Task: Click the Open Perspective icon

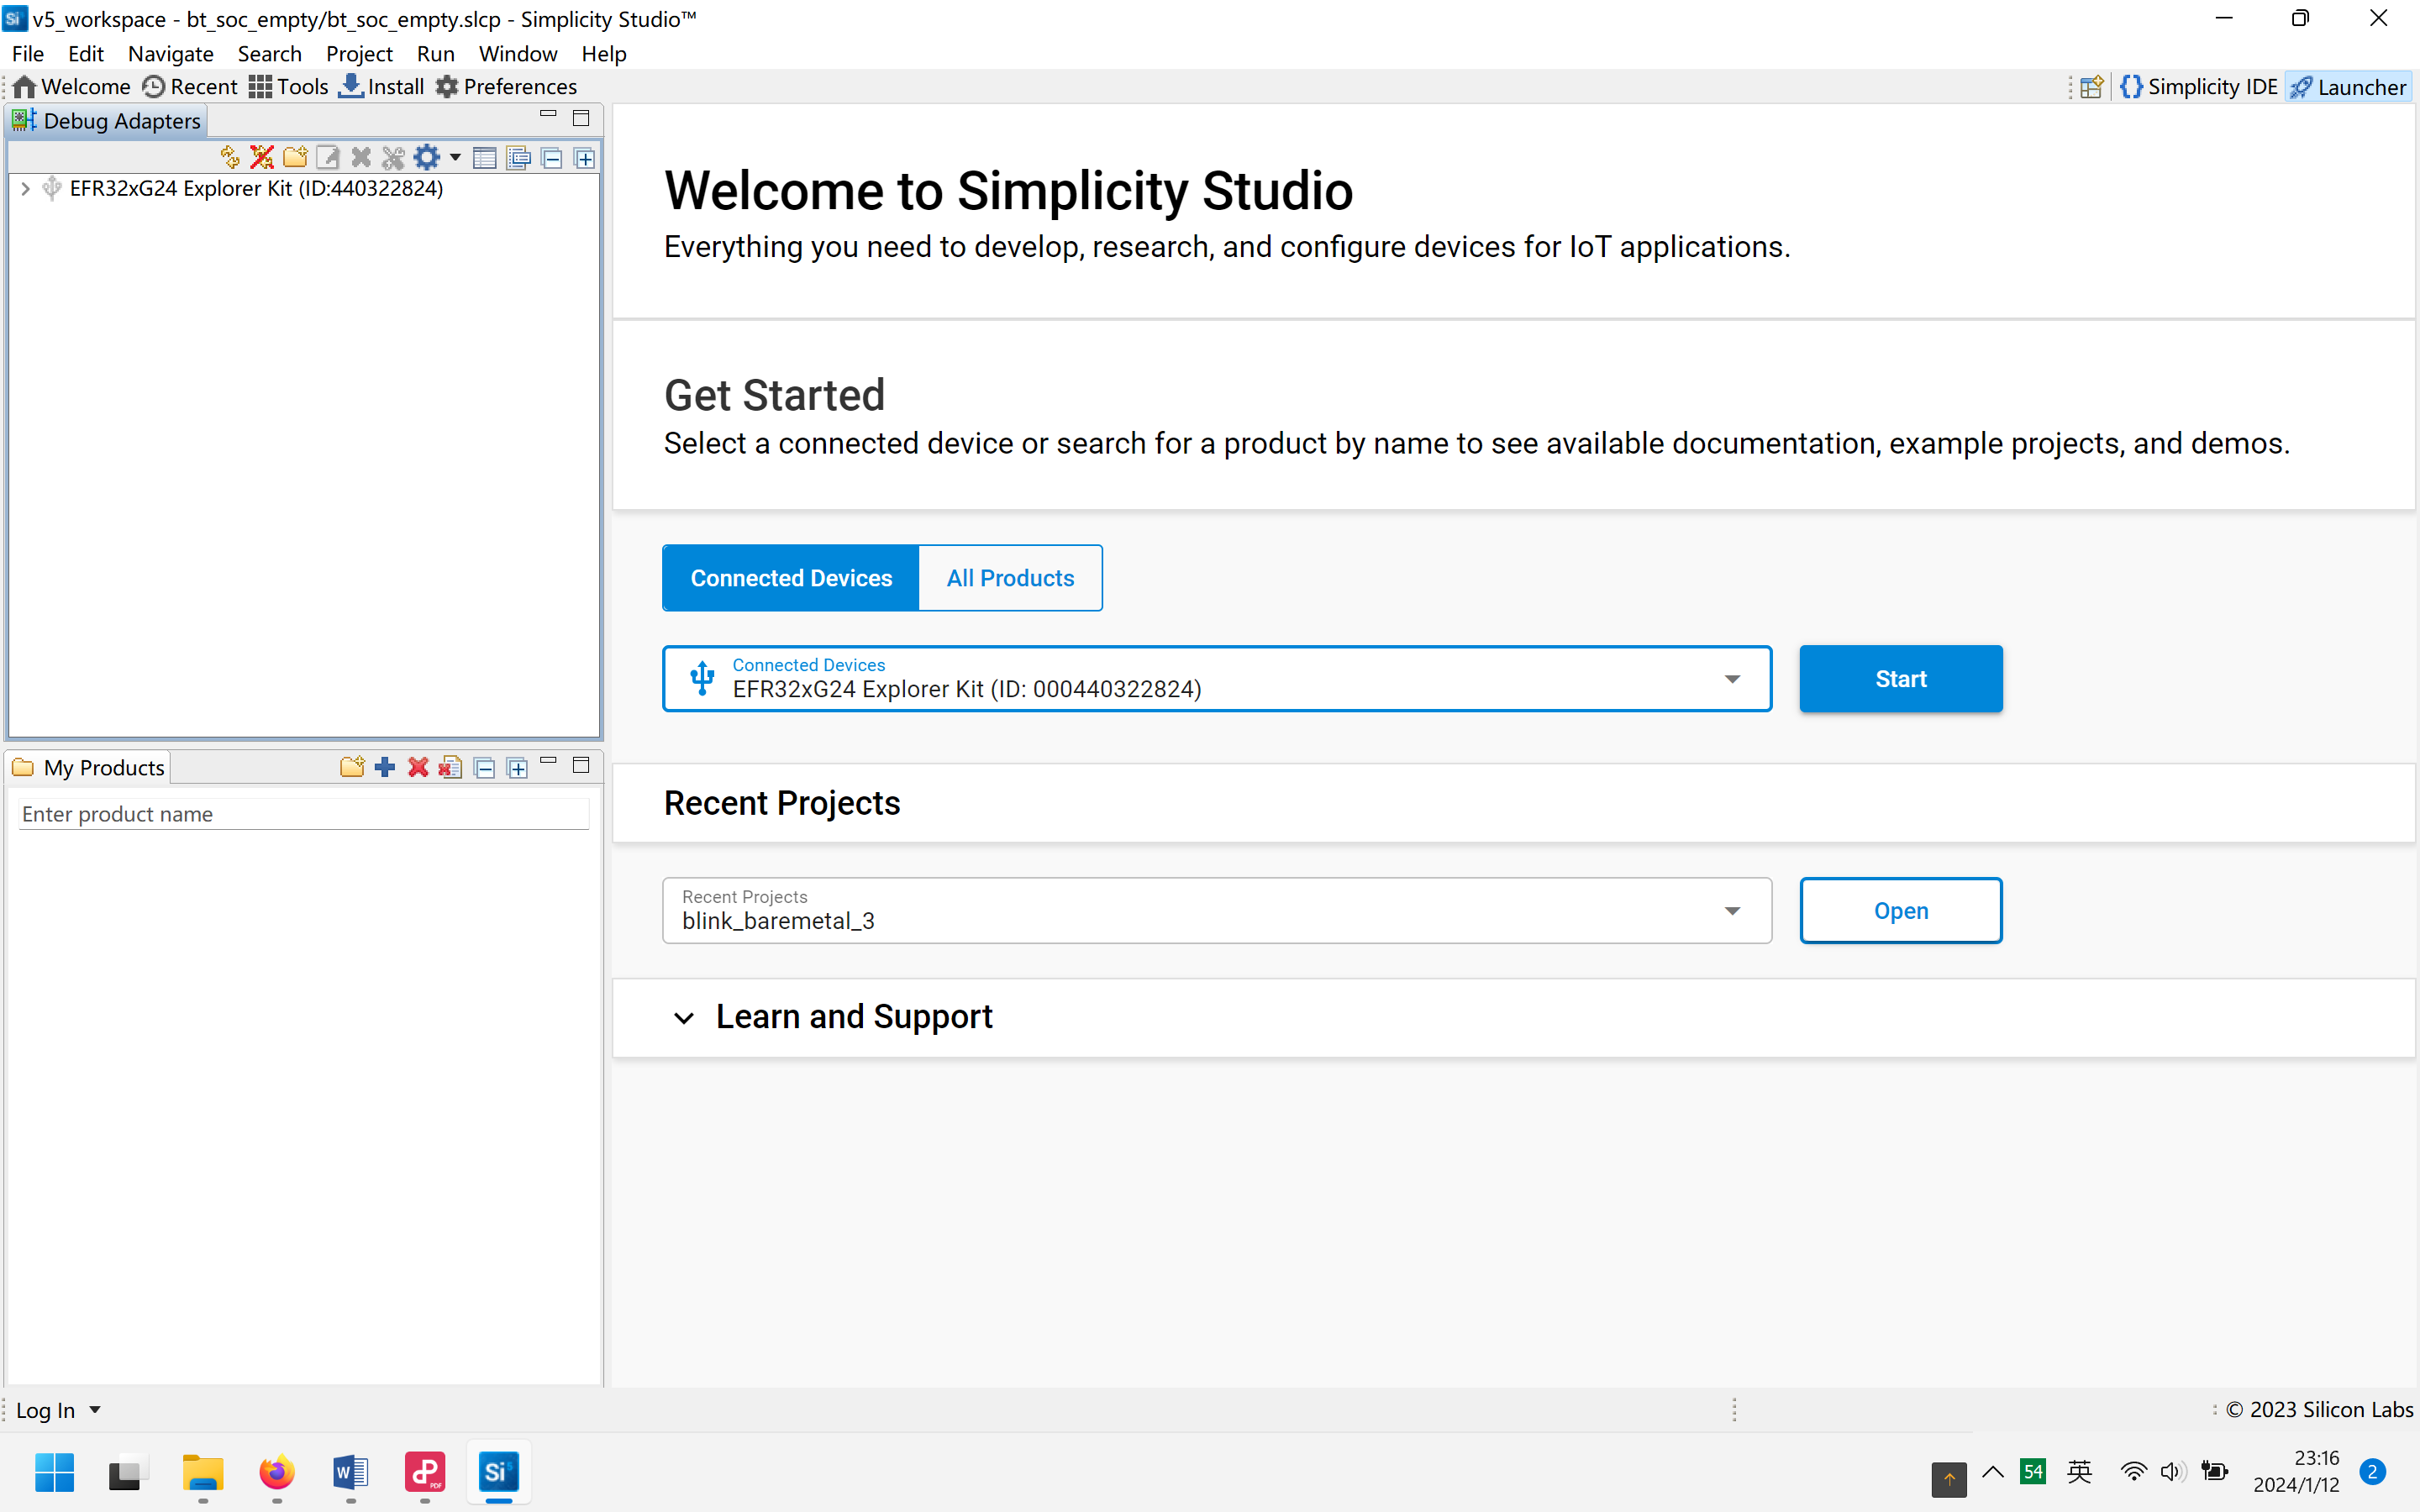Action: pyautogui.click(x=2092, y=87)
